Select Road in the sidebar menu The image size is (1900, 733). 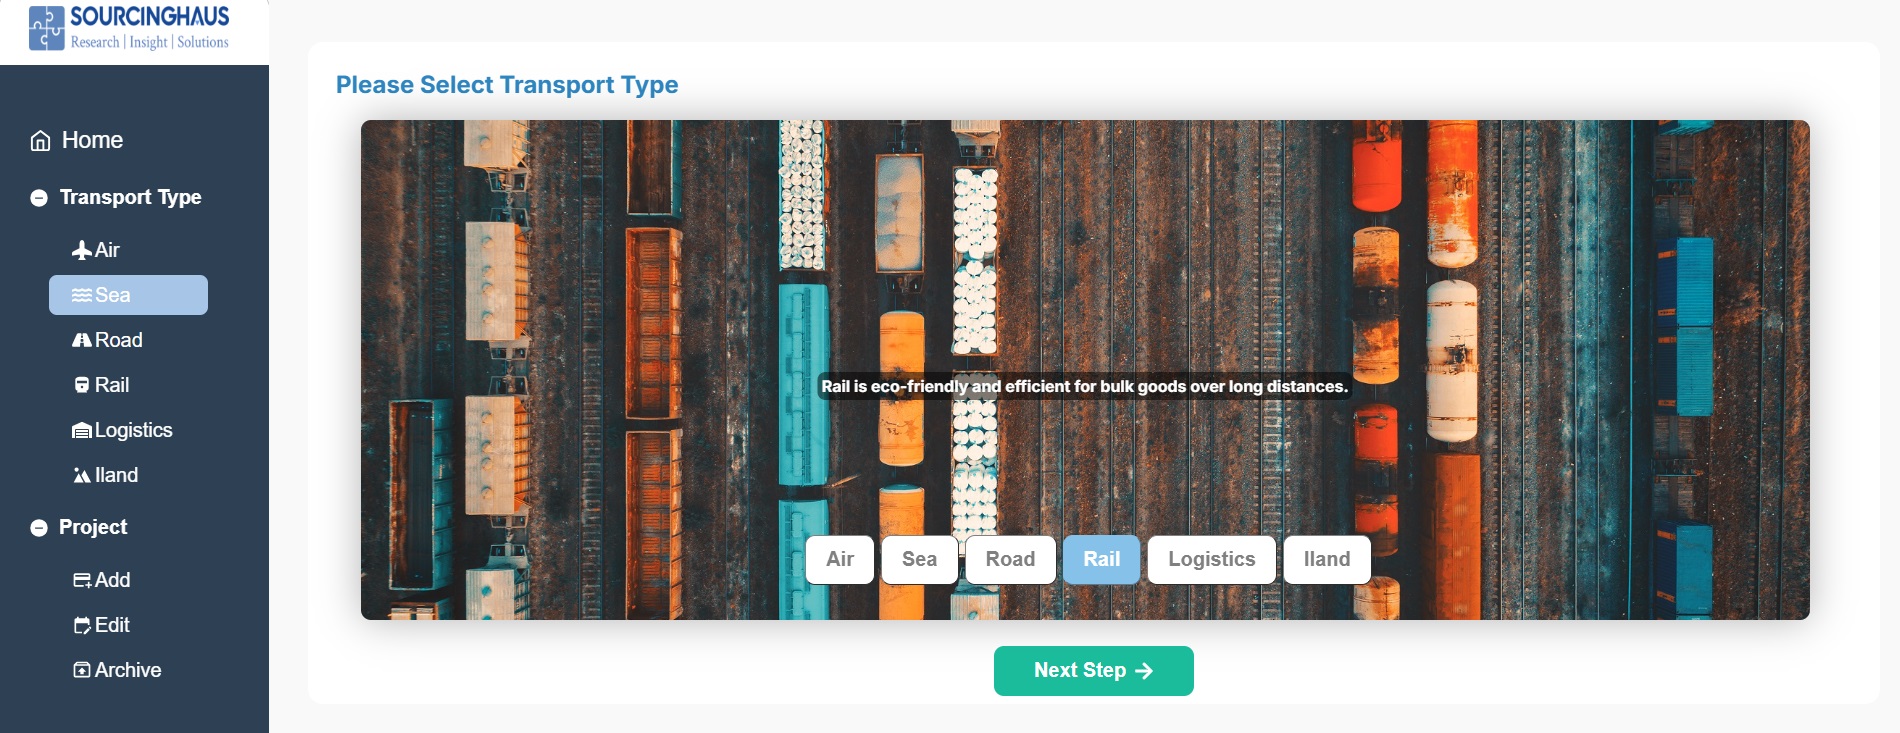[128, 340]
